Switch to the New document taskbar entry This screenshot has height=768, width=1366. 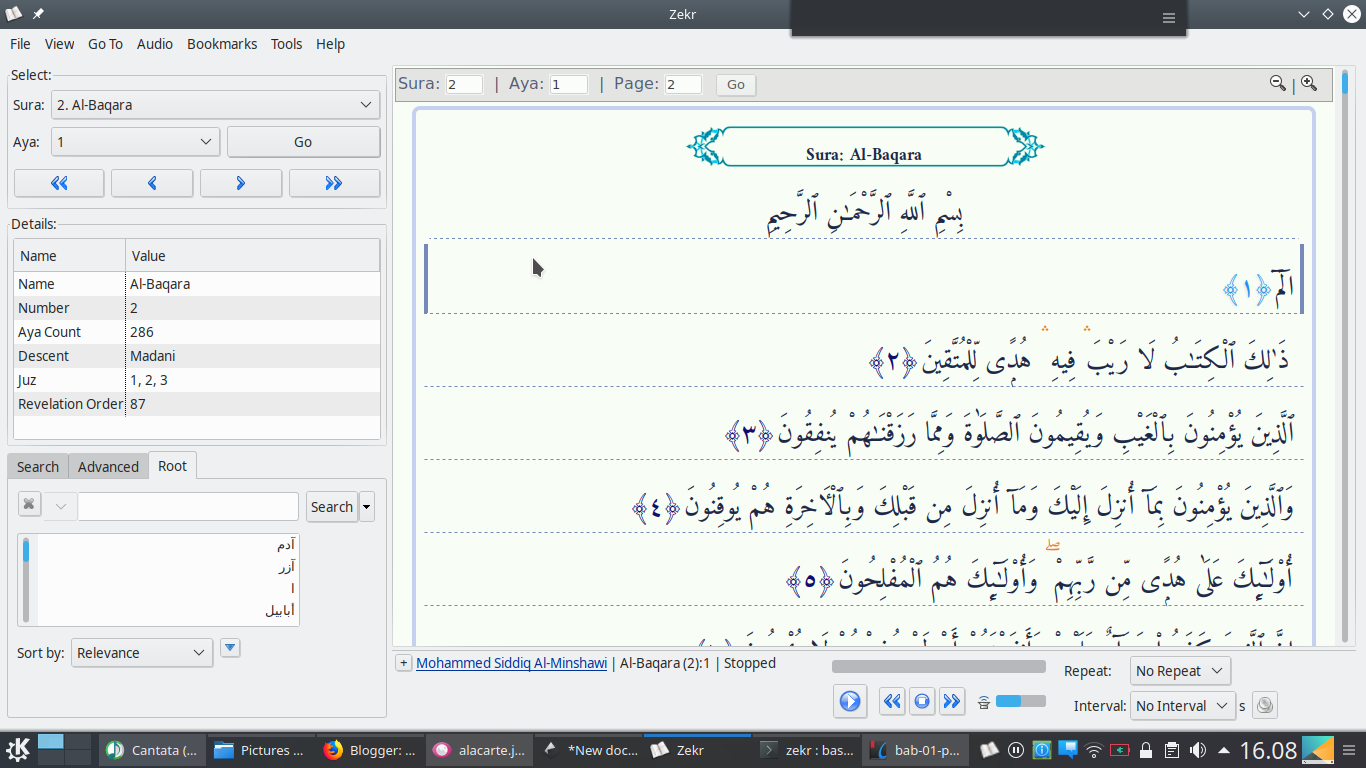tap(588, 750)
